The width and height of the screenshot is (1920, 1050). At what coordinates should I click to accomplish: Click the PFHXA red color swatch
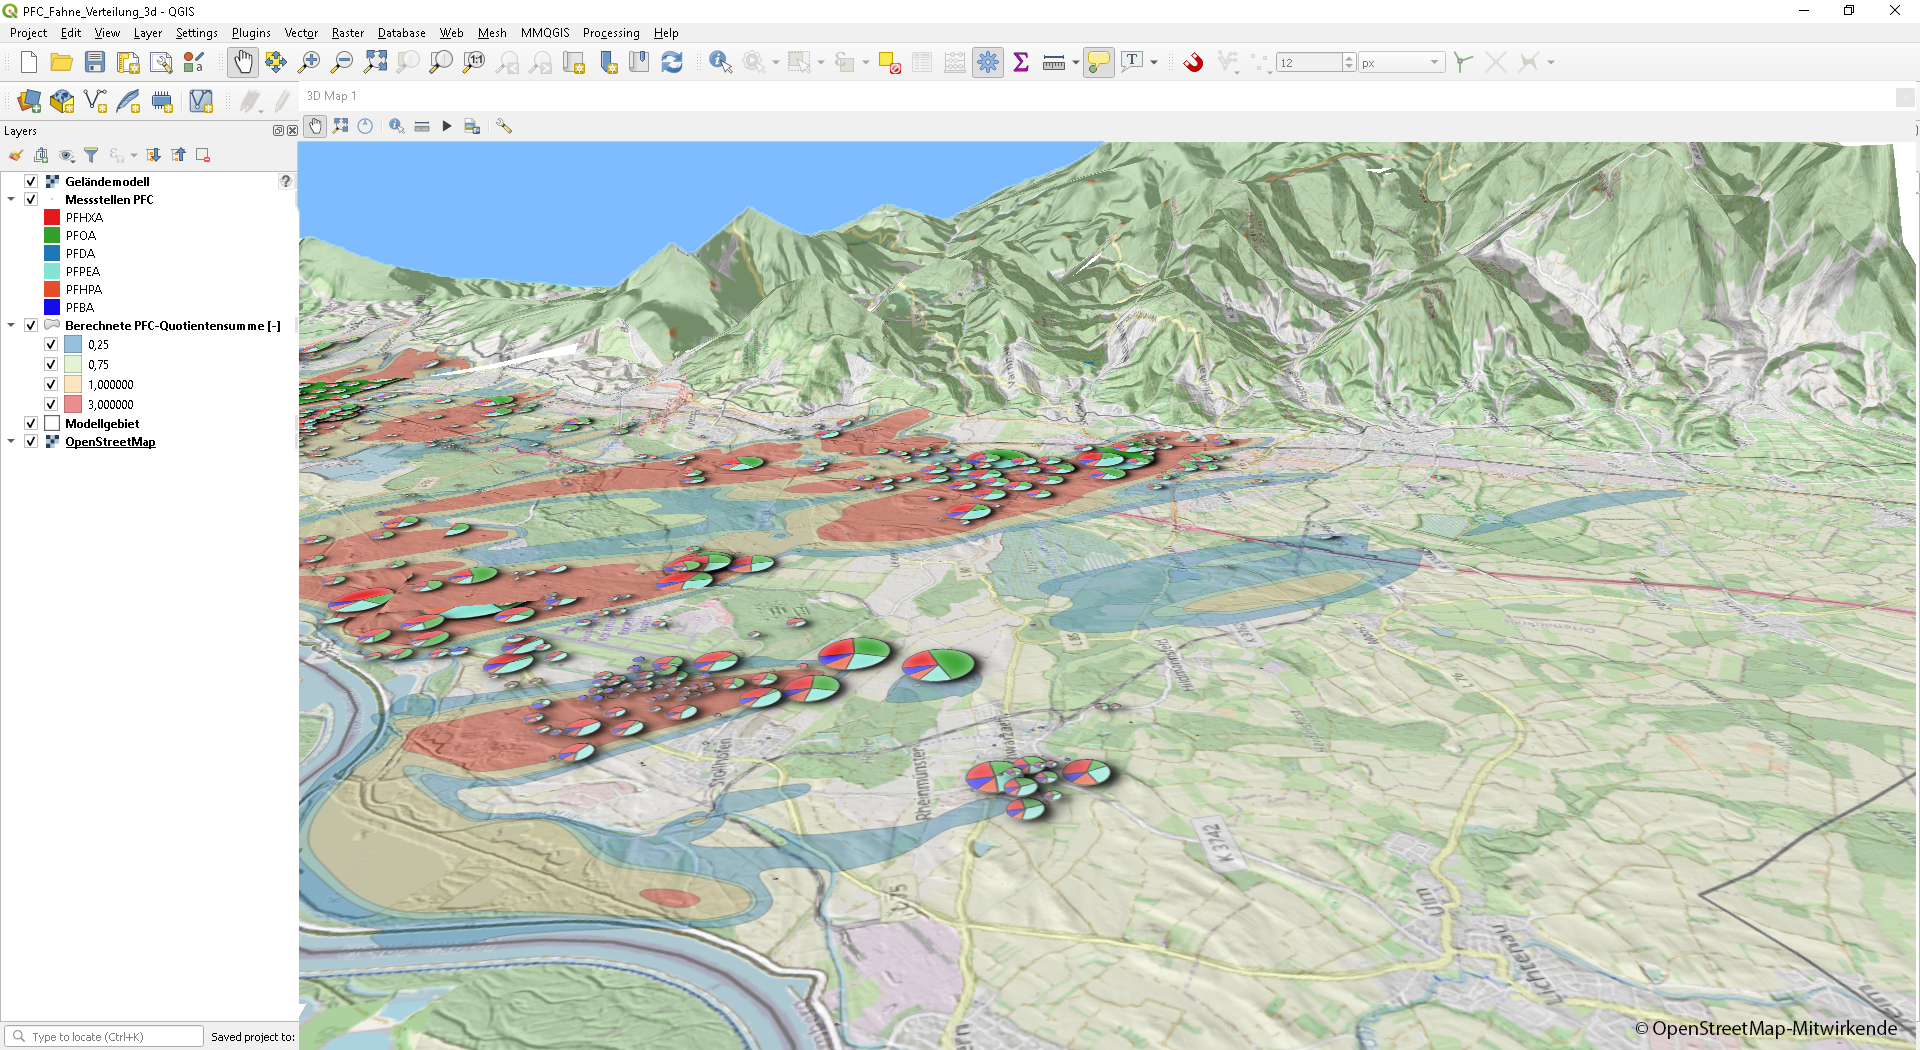[x=52, y=217]
